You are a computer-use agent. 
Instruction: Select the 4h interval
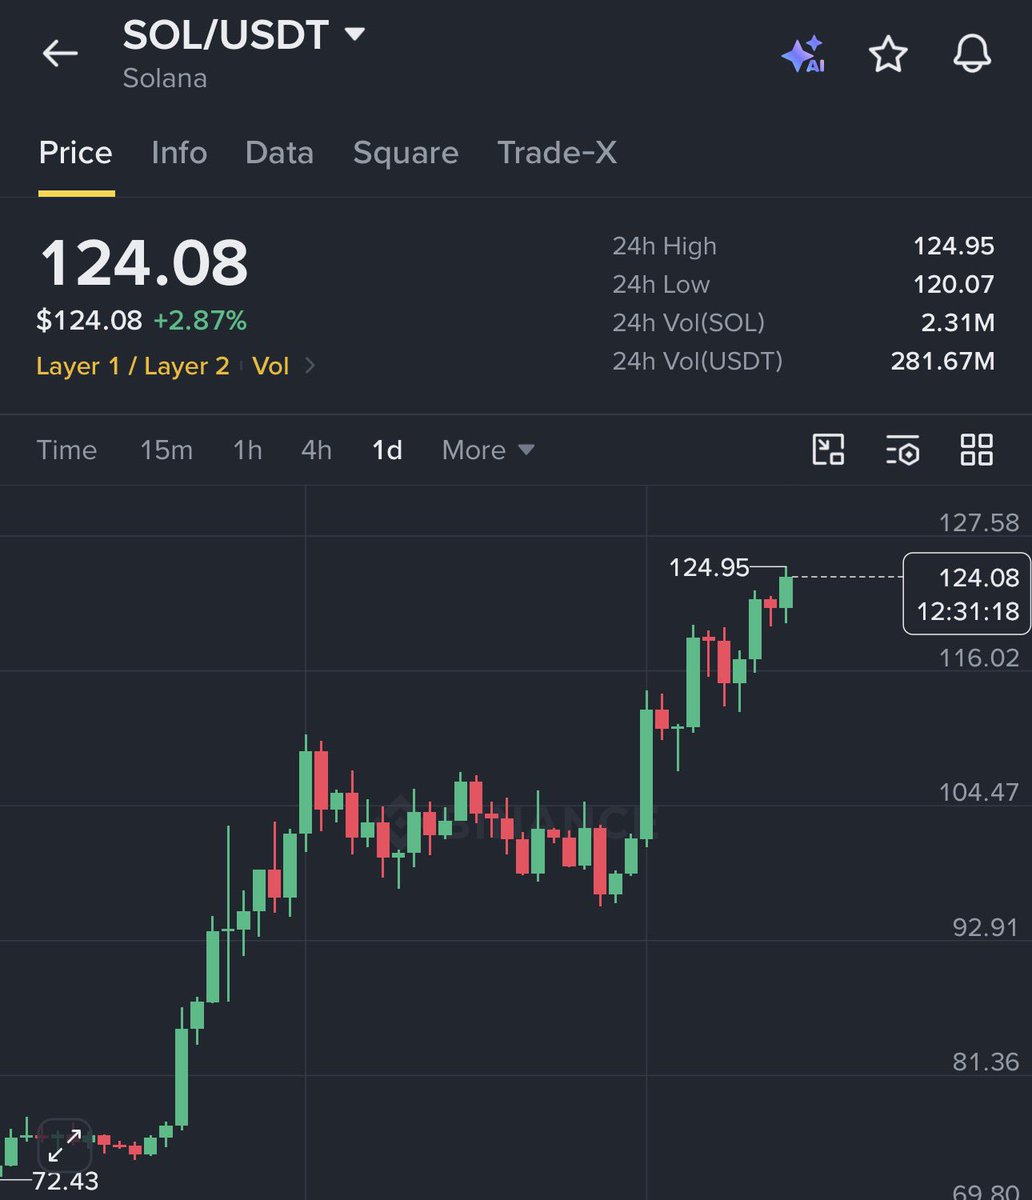click(x=316, y=450)
